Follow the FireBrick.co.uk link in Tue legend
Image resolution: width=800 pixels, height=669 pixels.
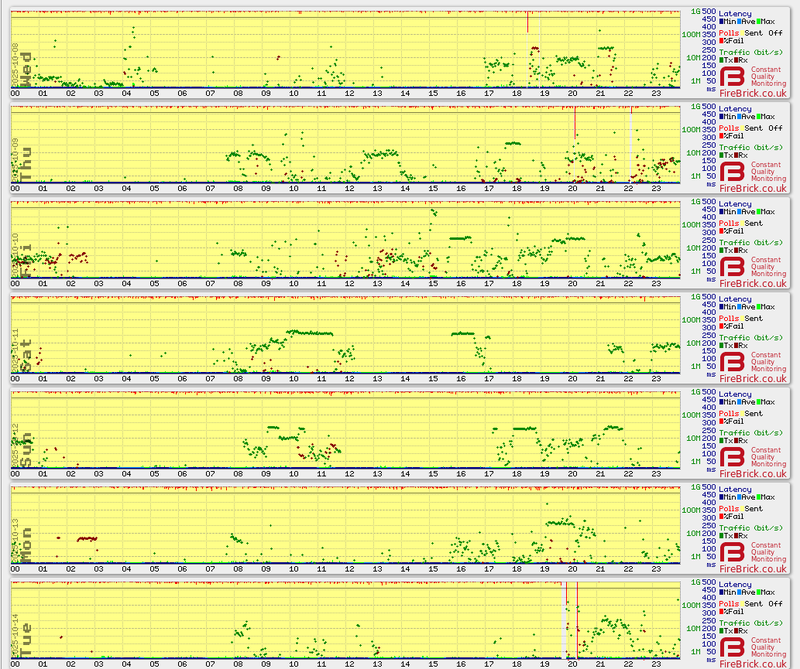click(x=753, y=664)
